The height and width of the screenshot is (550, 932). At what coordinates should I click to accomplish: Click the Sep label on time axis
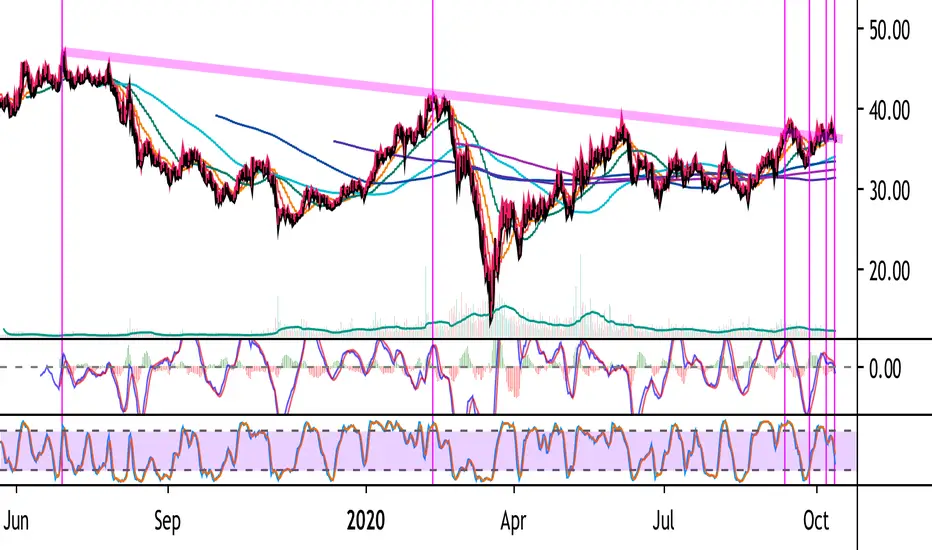click(x=167, y=521)
